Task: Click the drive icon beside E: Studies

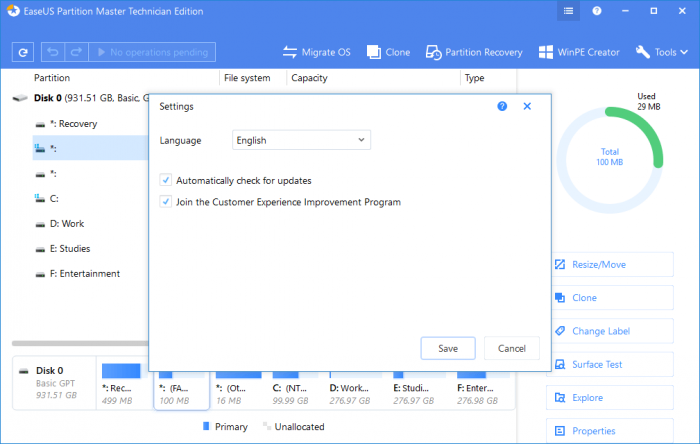Action: coord(40,249)
